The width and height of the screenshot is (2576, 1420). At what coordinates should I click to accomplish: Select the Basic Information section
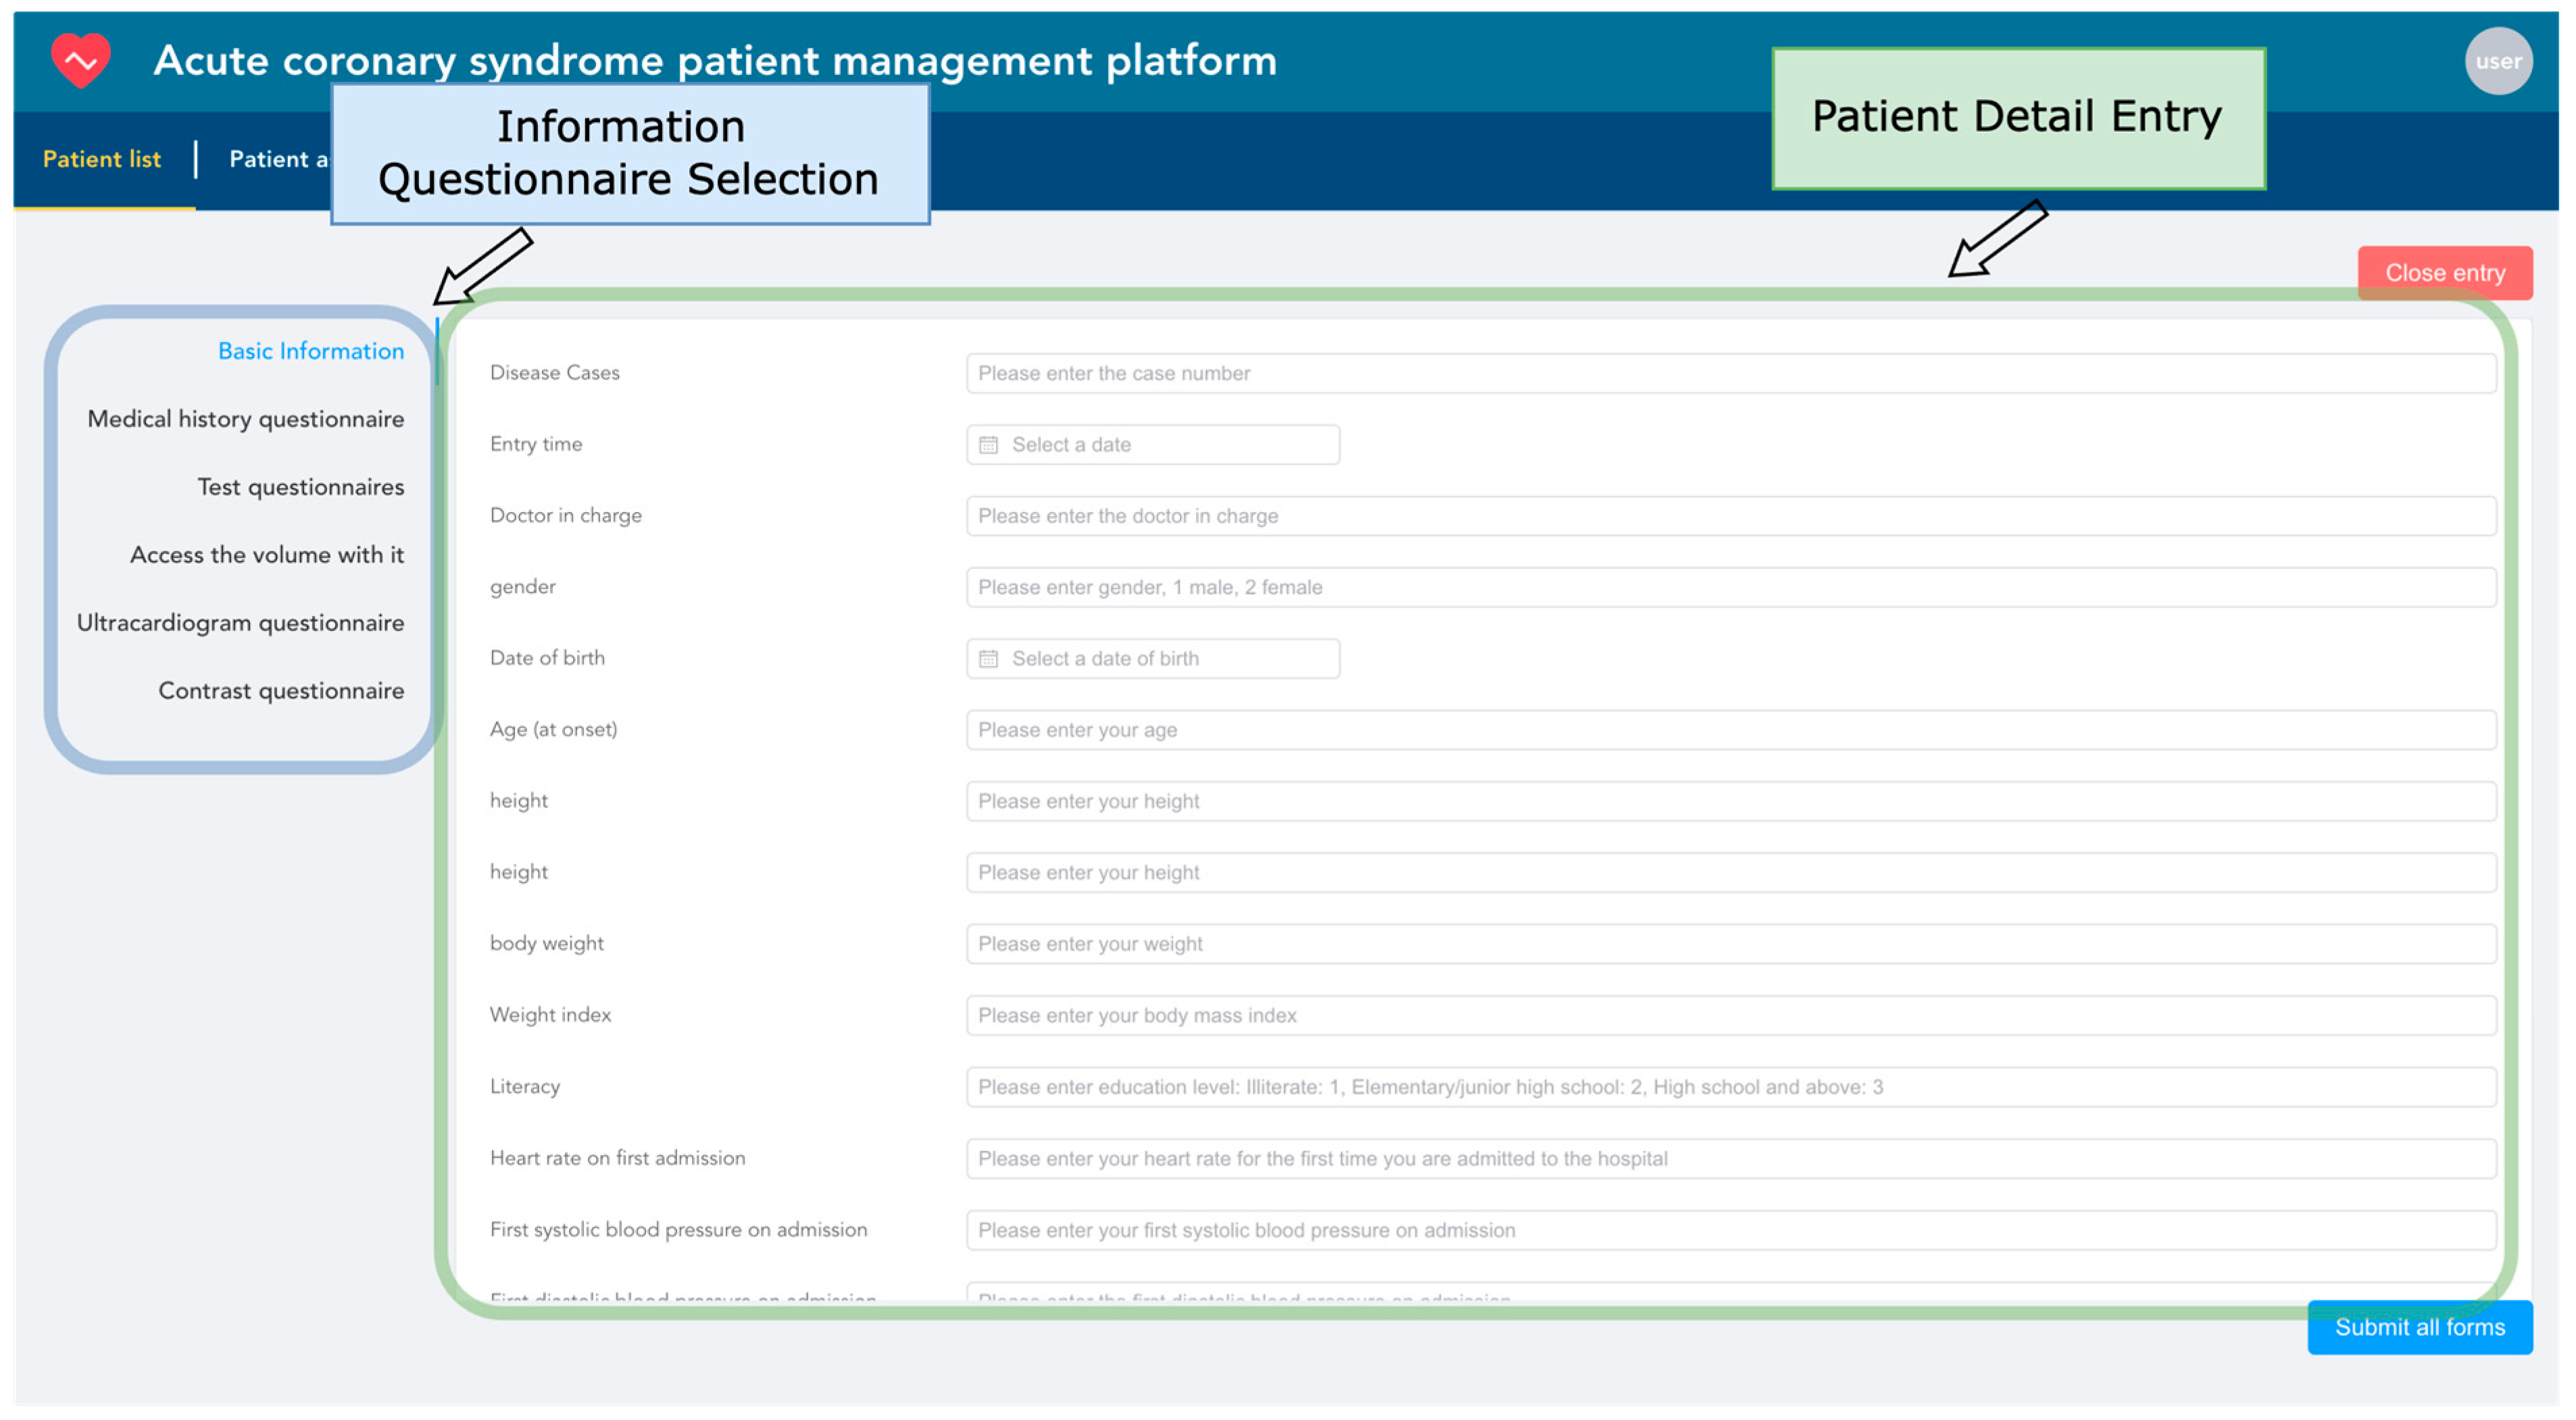pyautogui.click(x=311, y=351)
